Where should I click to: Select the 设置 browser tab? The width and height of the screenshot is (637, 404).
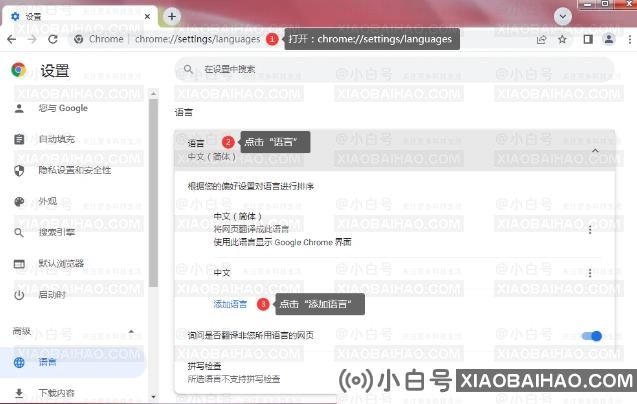[80, 17]
